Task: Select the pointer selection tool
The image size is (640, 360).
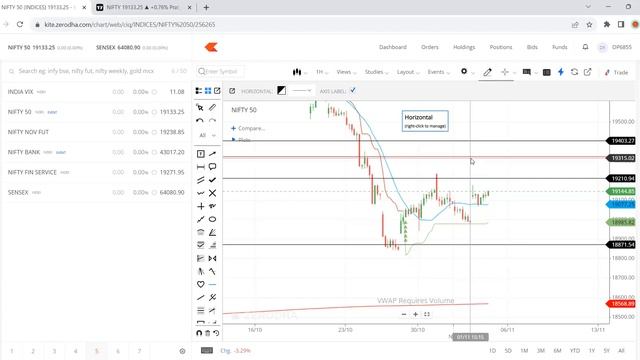Action: (200, 108)
